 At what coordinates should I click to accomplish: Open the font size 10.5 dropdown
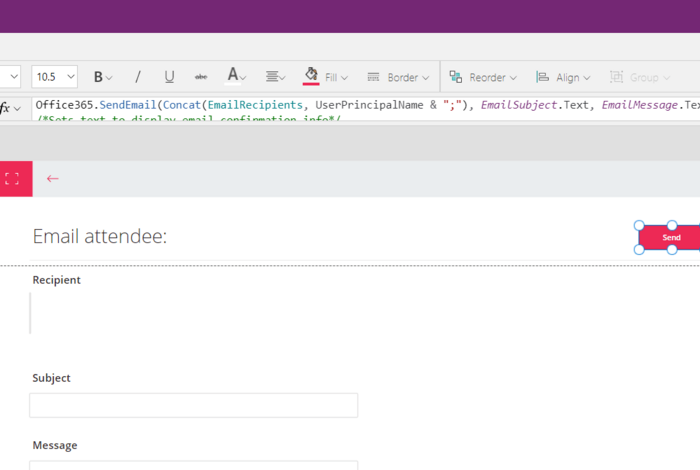coord(54,77)
